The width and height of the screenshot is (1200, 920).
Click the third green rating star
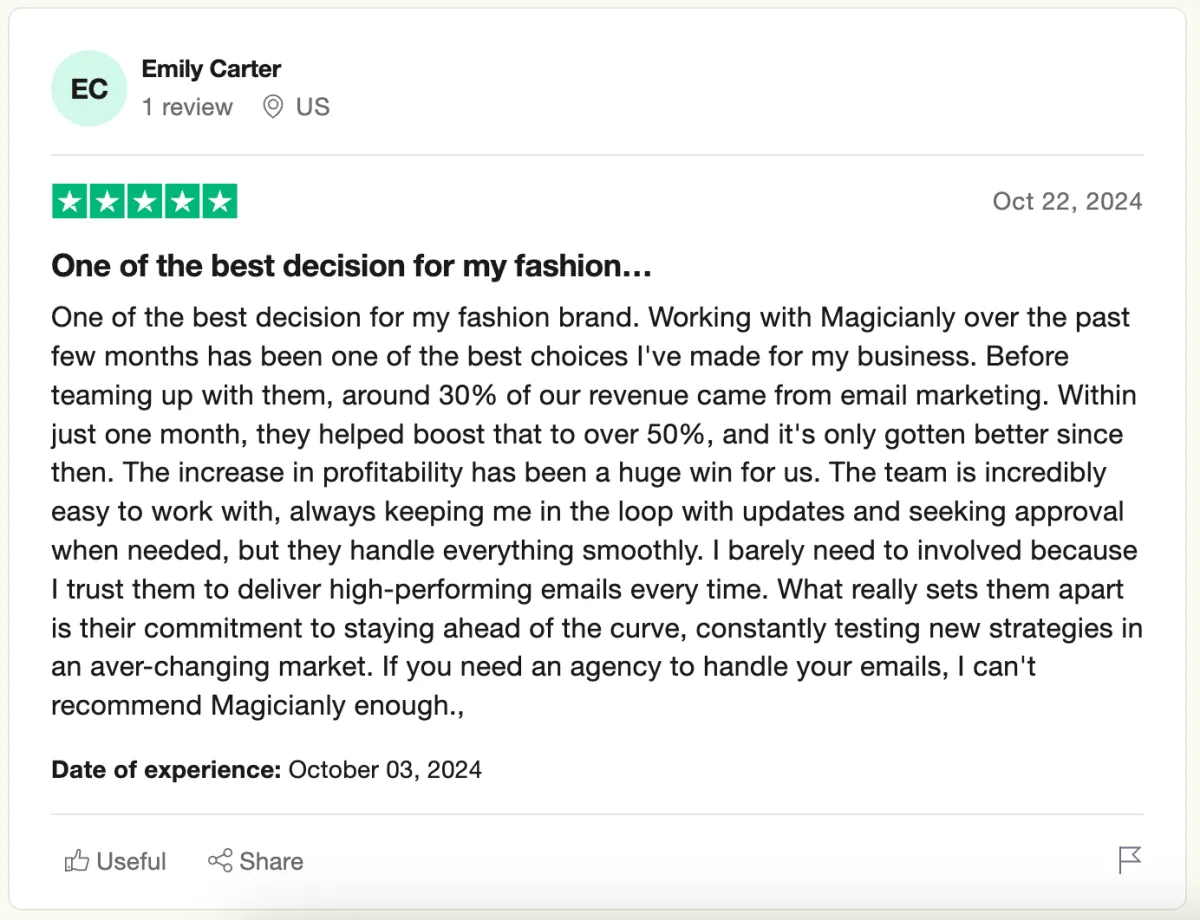(144, 201)
